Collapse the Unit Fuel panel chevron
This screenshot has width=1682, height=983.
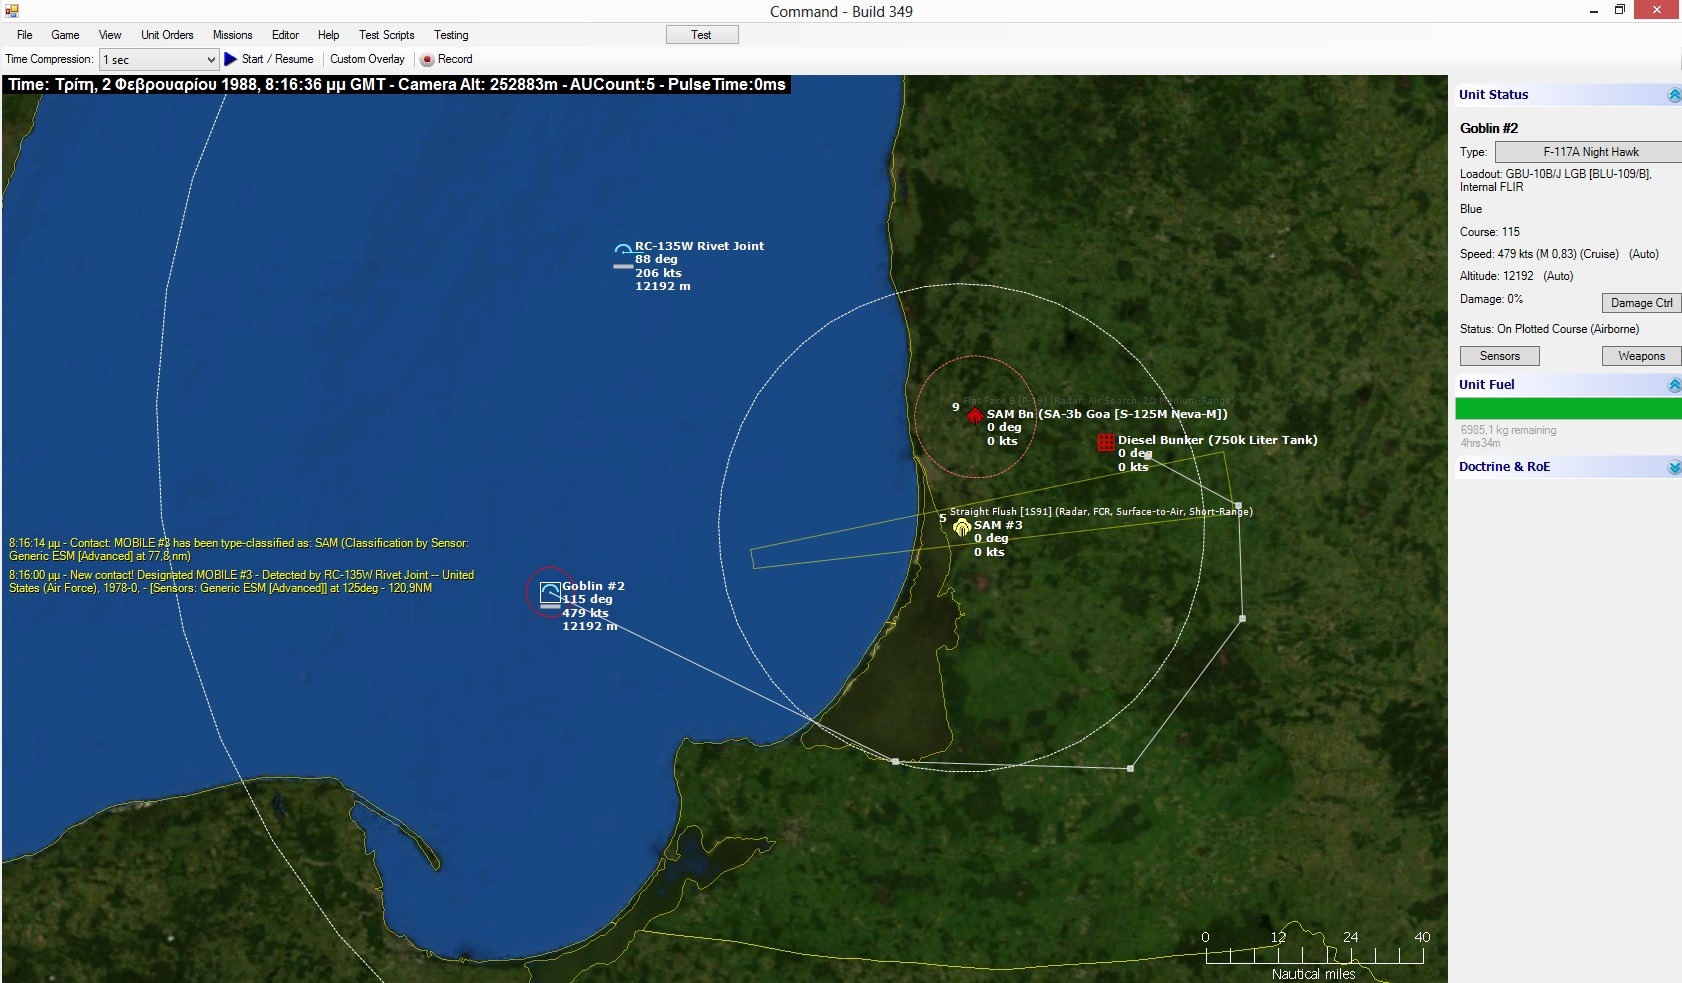pos(1673,384)
